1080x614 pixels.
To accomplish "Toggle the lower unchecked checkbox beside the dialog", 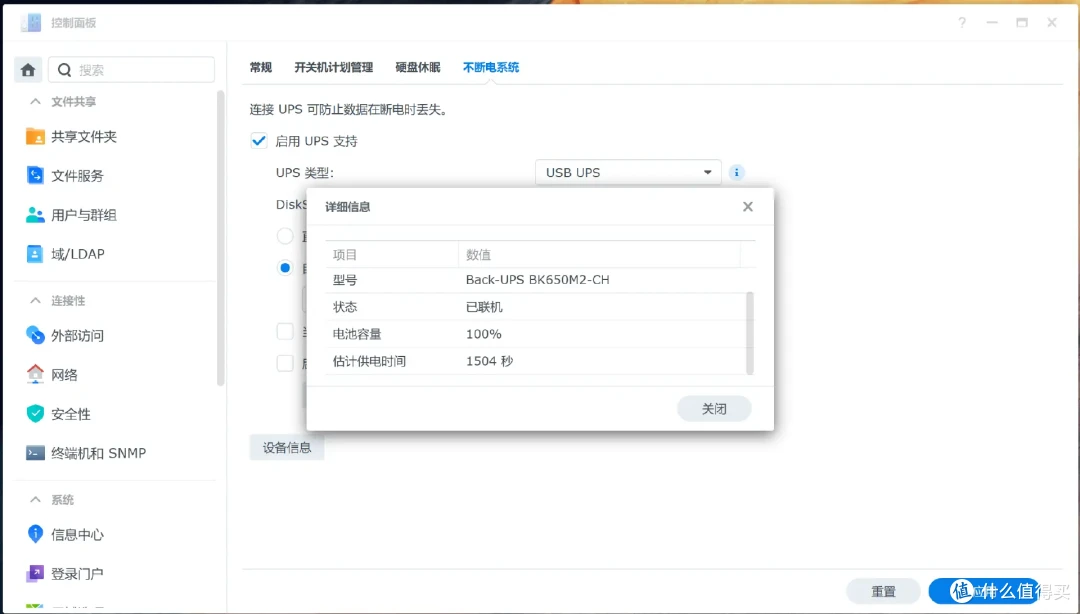I will 284,363.
